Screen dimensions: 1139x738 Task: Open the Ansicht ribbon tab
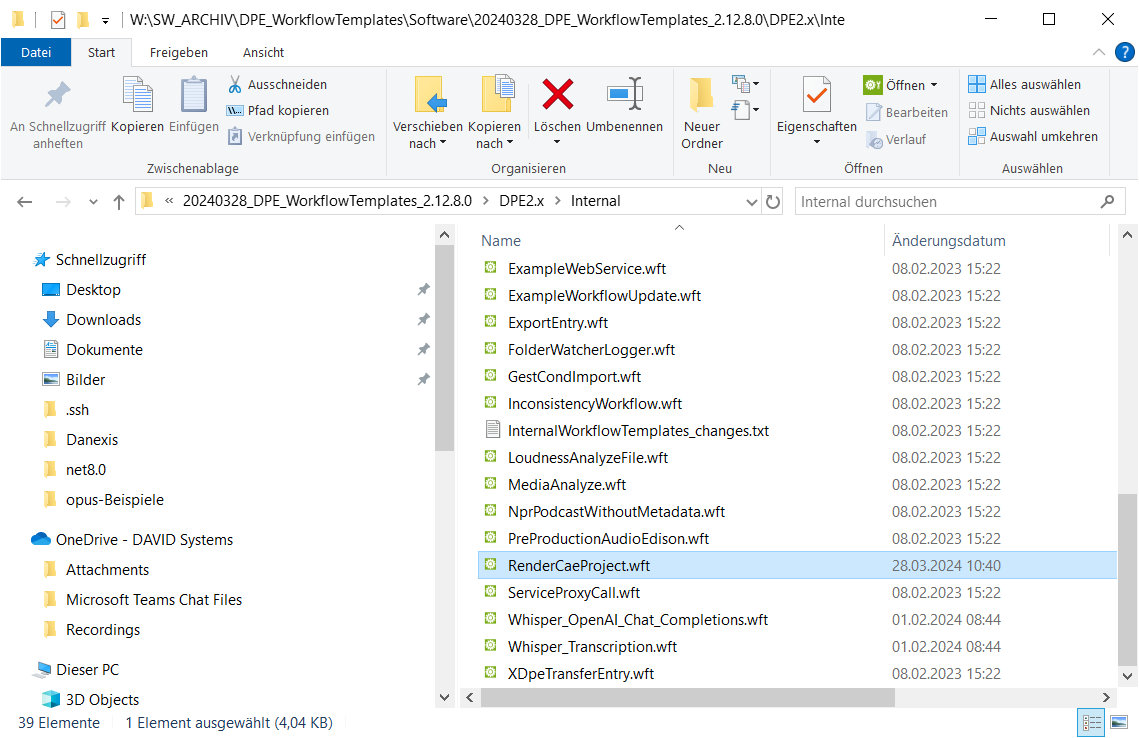click(x=263, y=52)
